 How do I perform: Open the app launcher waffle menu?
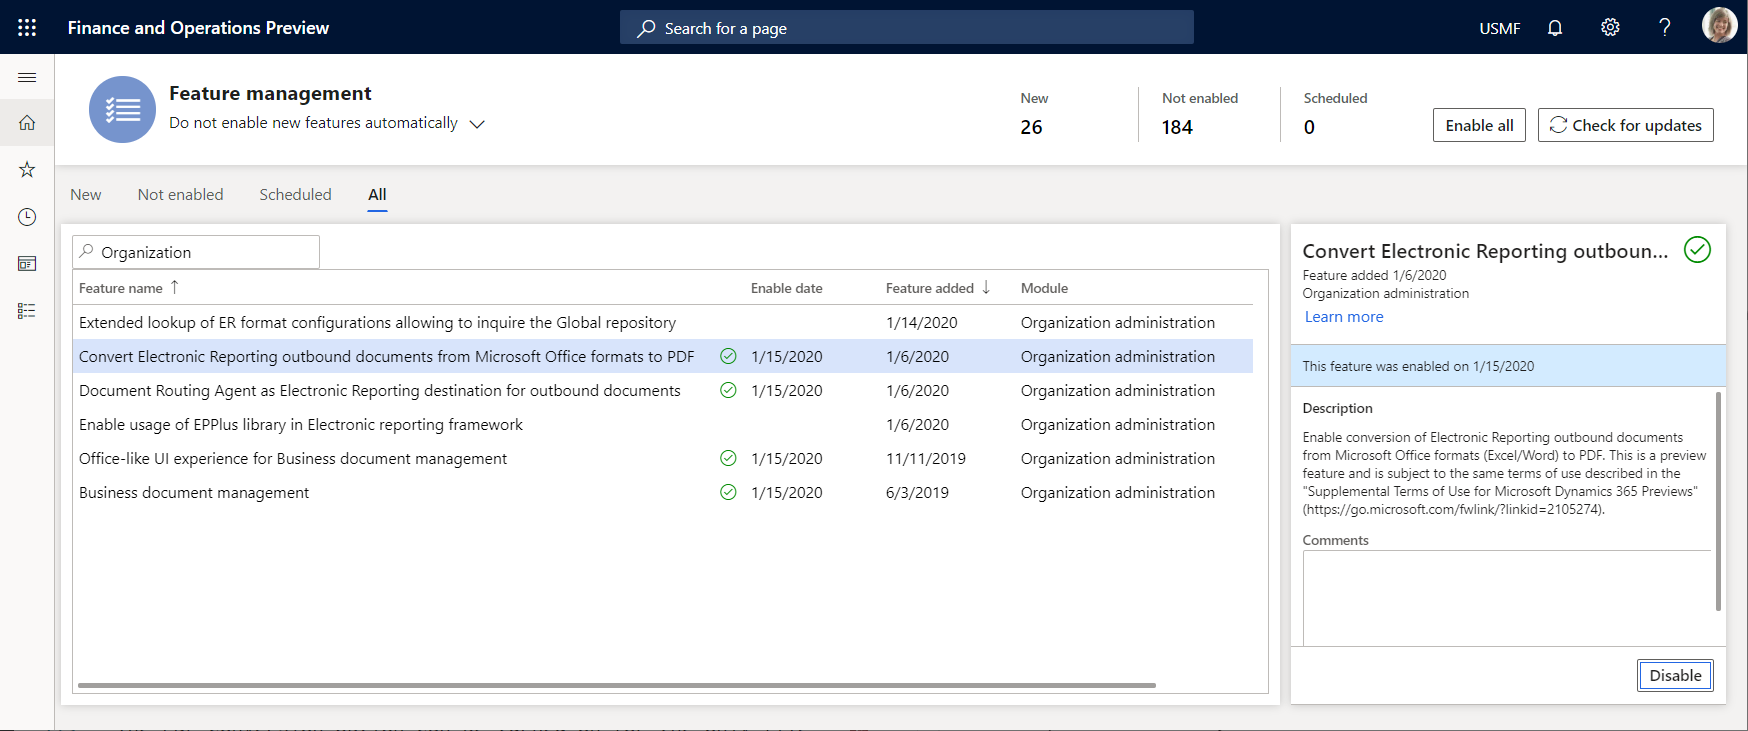point(27,27)
